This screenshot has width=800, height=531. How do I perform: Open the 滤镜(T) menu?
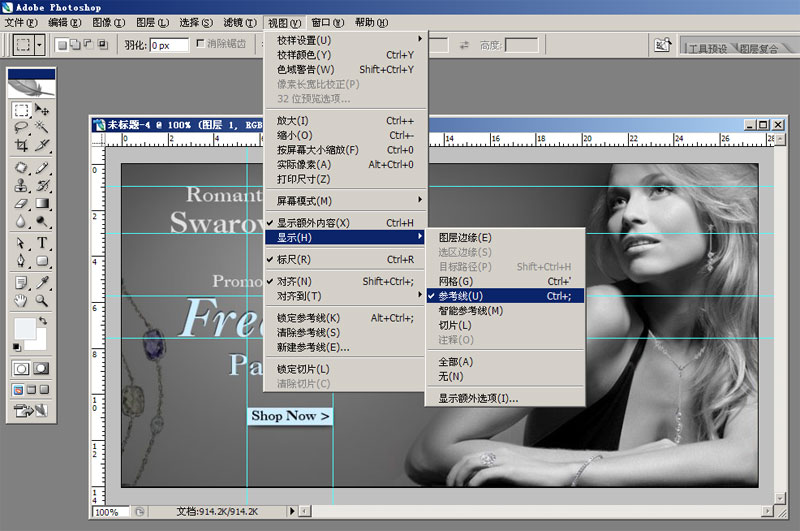point(240,22)
